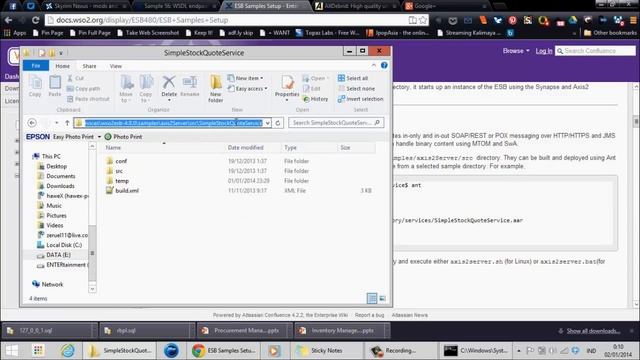Select the temp folder
The height and width of the screenshot is (360, 640).
(x=122, y=181)
